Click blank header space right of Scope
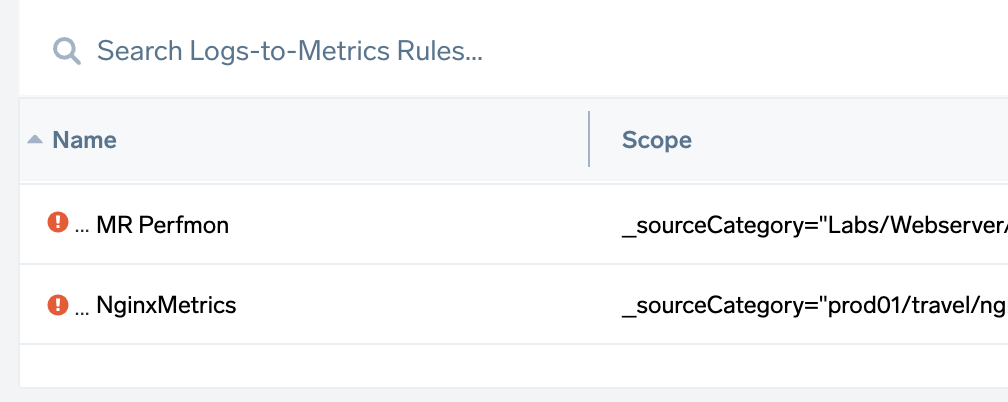This screenshot has height=402, width=1008. (x=850, y=140)
